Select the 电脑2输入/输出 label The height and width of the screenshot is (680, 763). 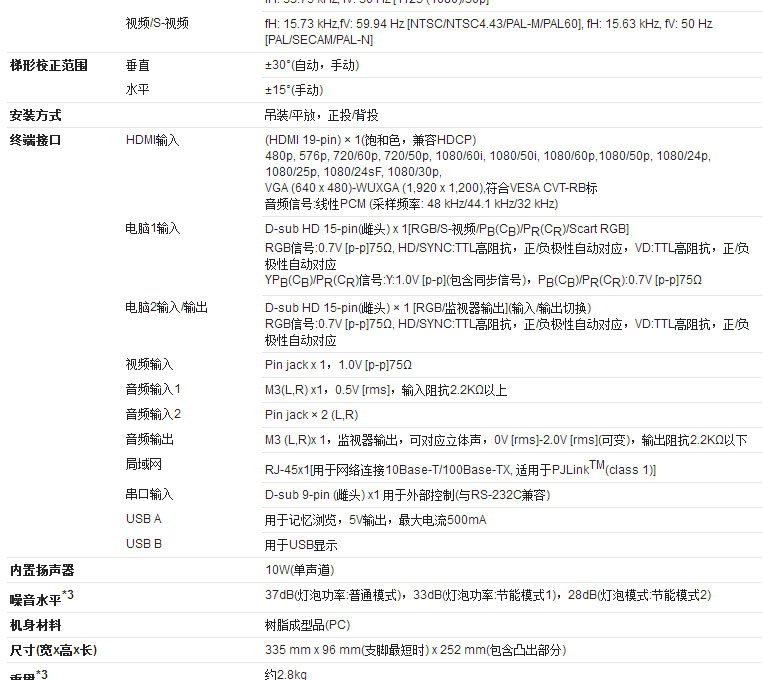tap(167, 307)
